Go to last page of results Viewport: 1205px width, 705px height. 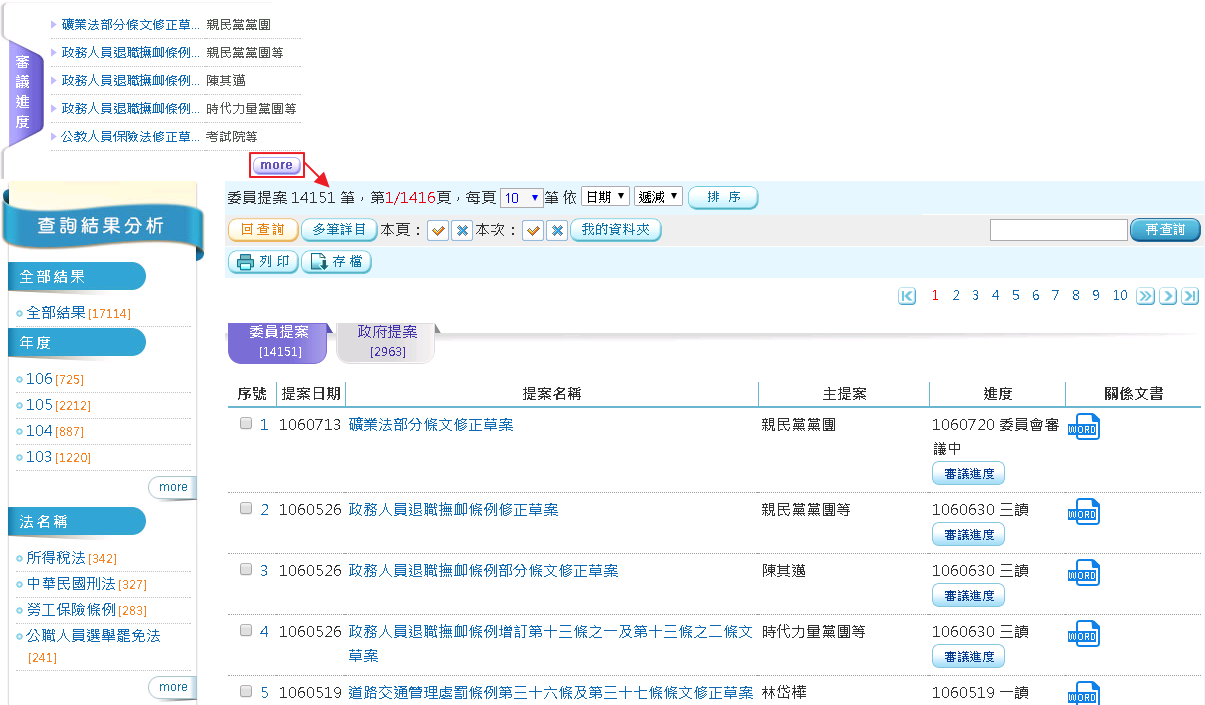coord(1190,296)
